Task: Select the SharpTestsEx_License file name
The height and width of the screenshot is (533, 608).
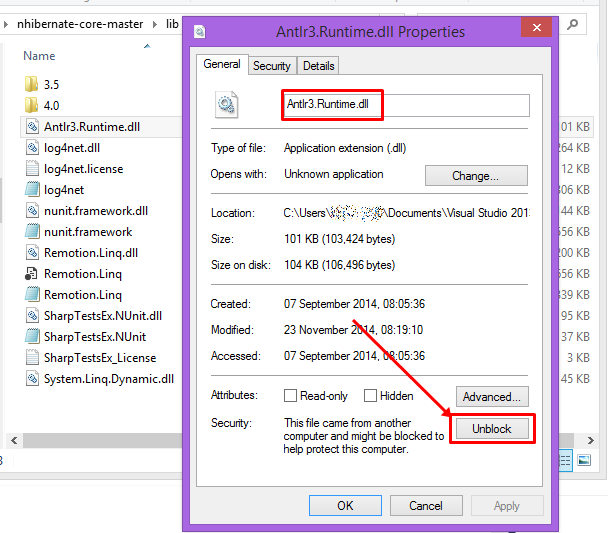Action: click(100, 357)
